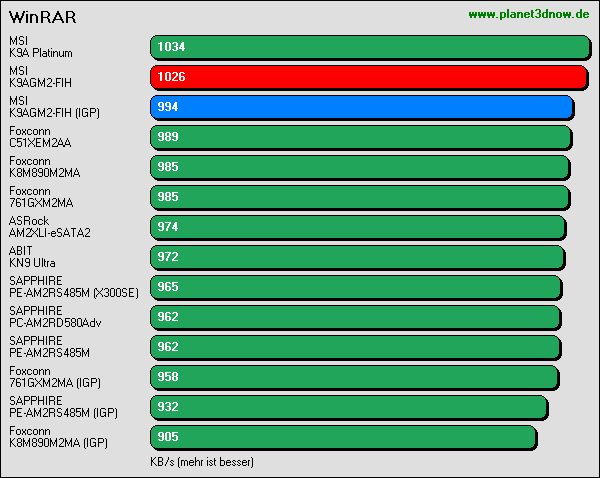Click the 962 bar of SAPPHIRE PE-AM2RS485M
The width and height of the screenshot is (600, 478).
[x=355, y=347]
